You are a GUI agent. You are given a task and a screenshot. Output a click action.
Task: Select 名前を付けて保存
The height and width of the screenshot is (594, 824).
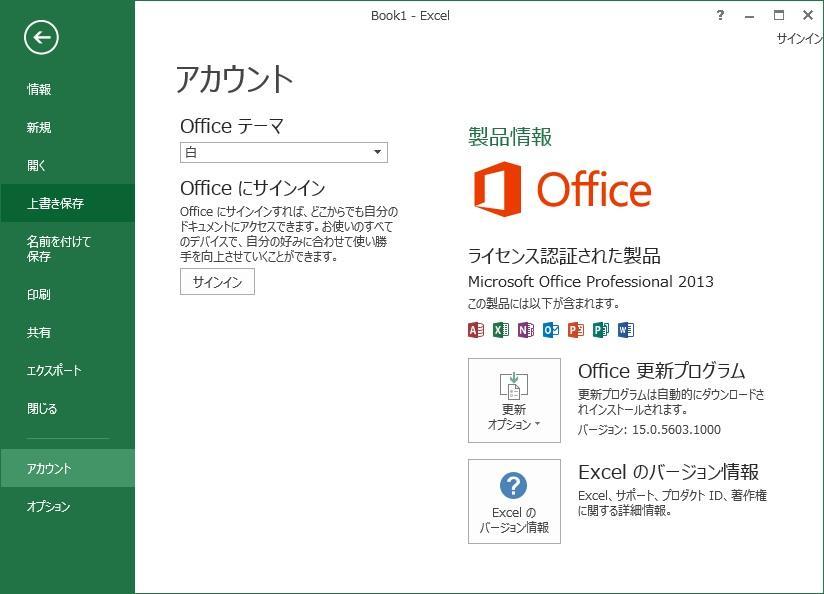[x=68, y=249]
